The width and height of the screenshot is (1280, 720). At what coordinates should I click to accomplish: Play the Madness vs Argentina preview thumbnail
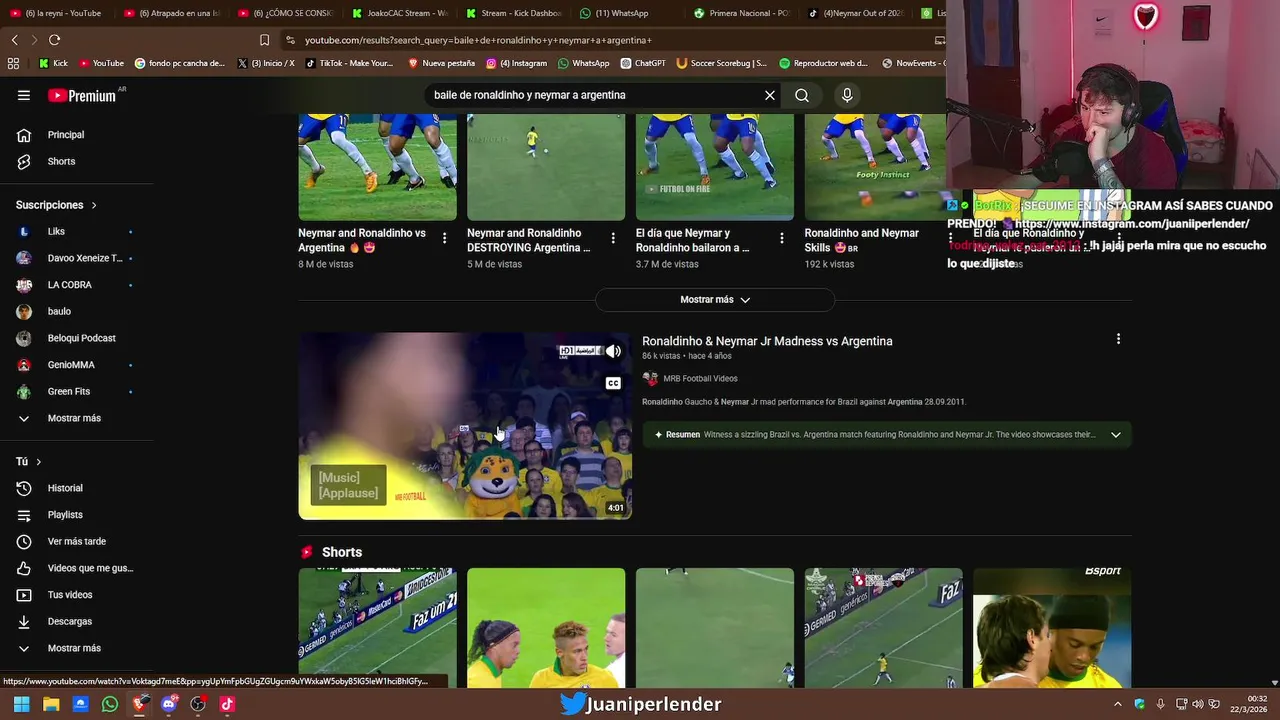[x=465, y=426]
